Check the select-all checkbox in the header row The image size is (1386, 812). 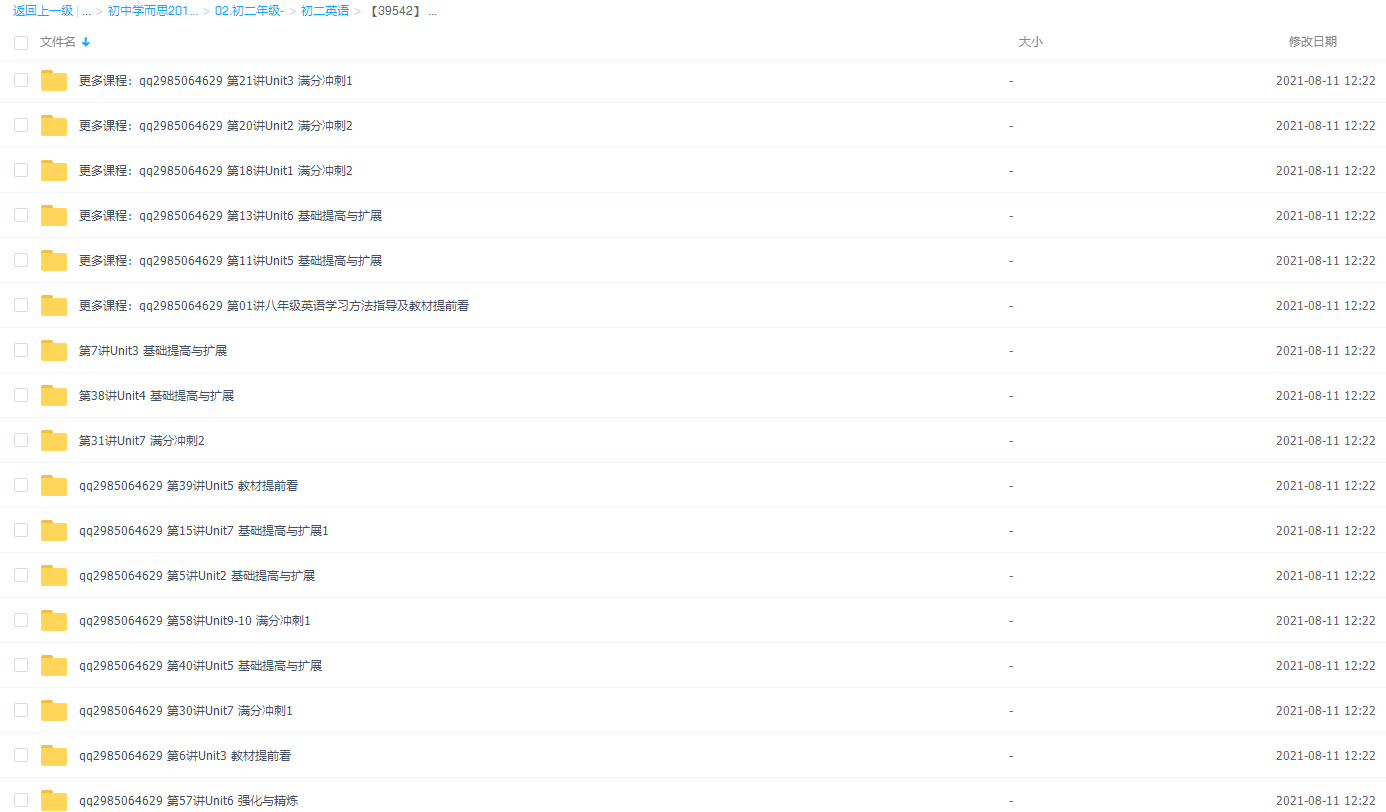pos(21,42)
